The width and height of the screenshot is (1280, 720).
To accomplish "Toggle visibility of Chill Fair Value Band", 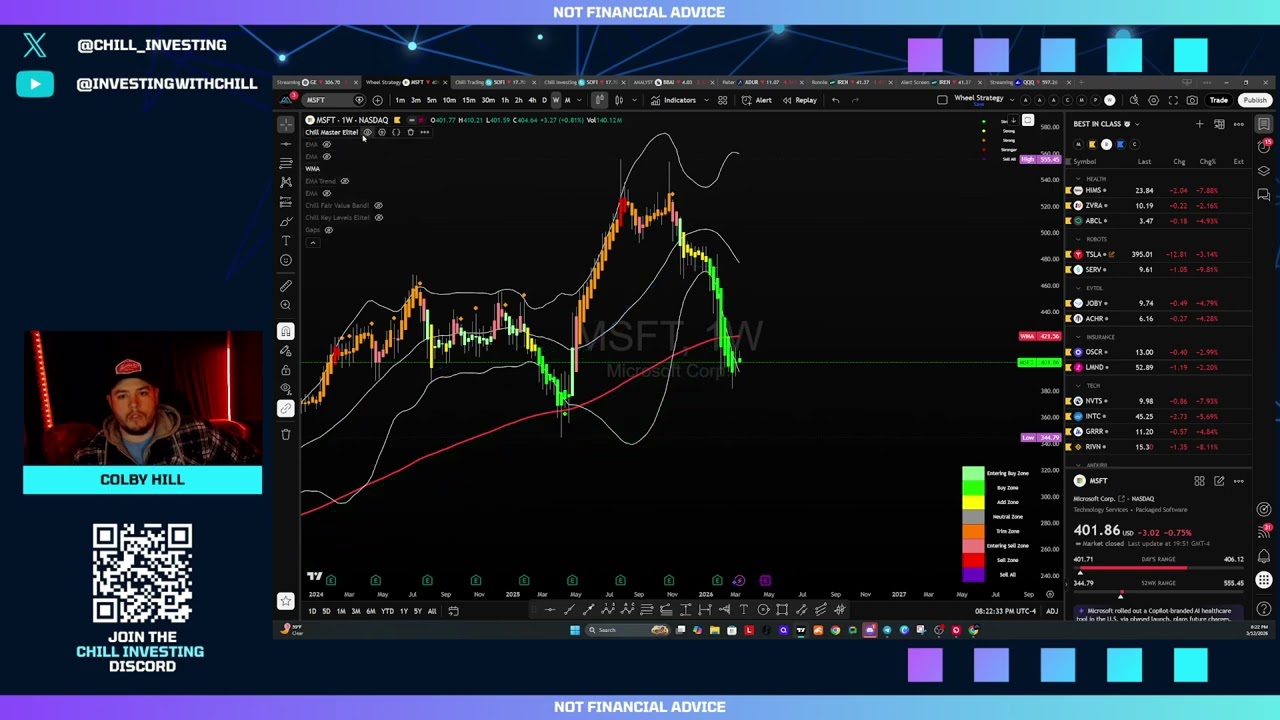I will click(378, 205).
